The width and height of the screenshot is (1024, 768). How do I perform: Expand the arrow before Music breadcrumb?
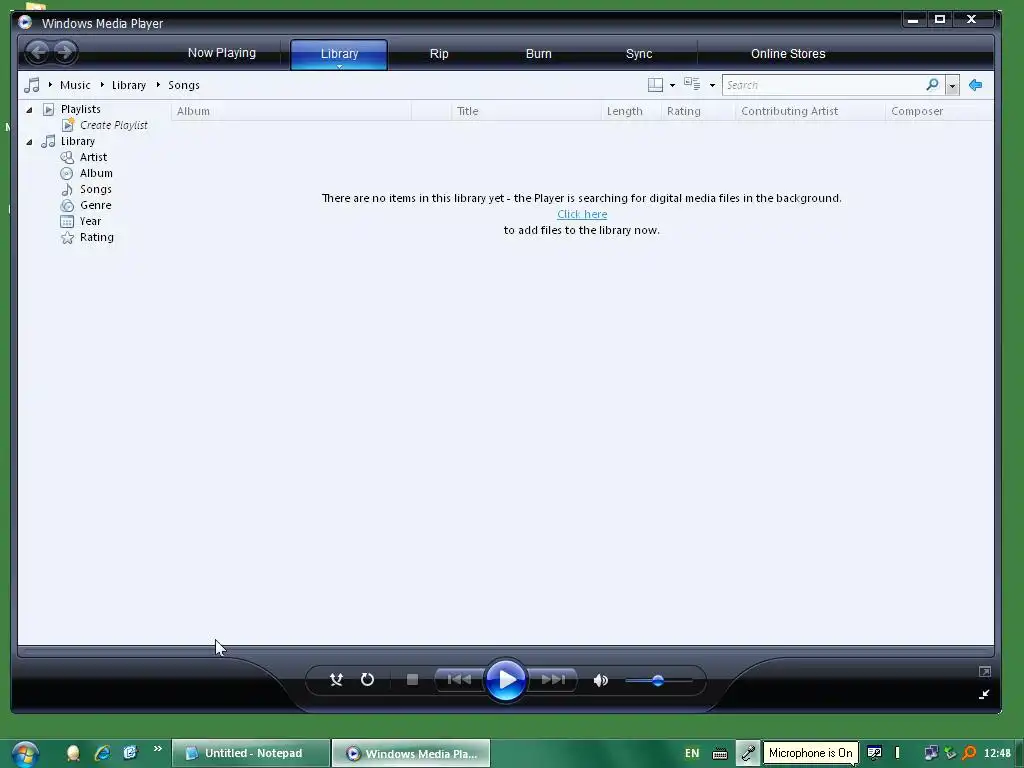(50, 84)
